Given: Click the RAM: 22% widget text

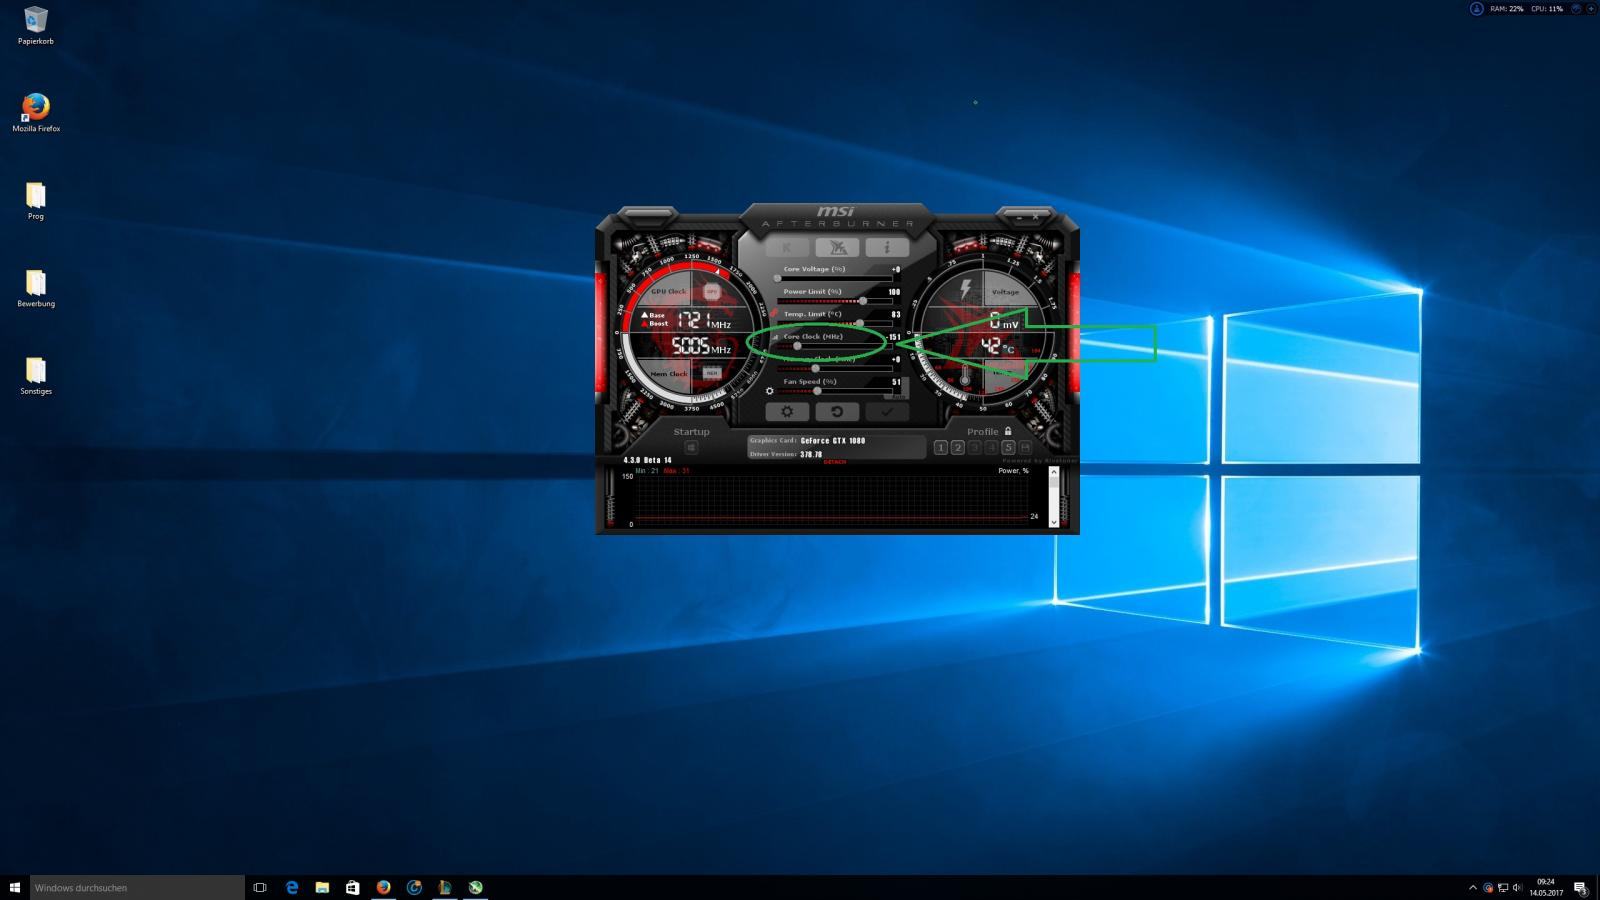Looking at the screenshot, I should [x=1507, y=9].
